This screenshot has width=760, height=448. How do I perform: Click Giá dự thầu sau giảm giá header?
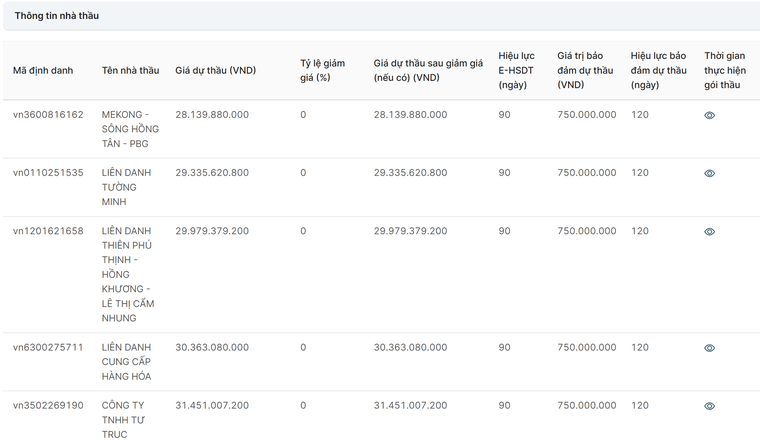click(428, 70)
